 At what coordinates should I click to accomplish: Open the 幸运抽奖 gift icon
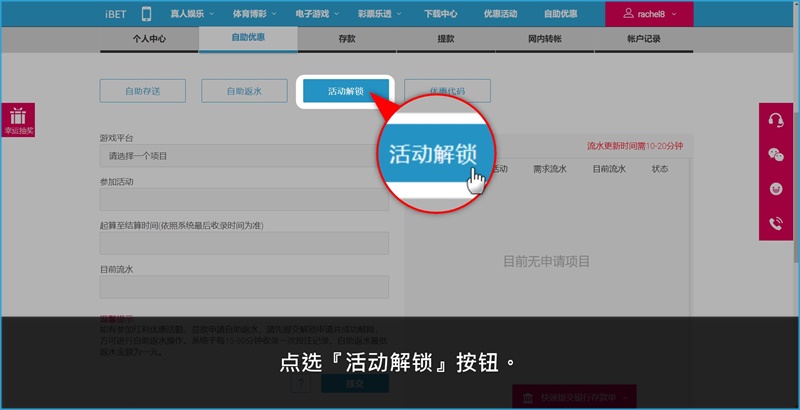coord(18,120)
